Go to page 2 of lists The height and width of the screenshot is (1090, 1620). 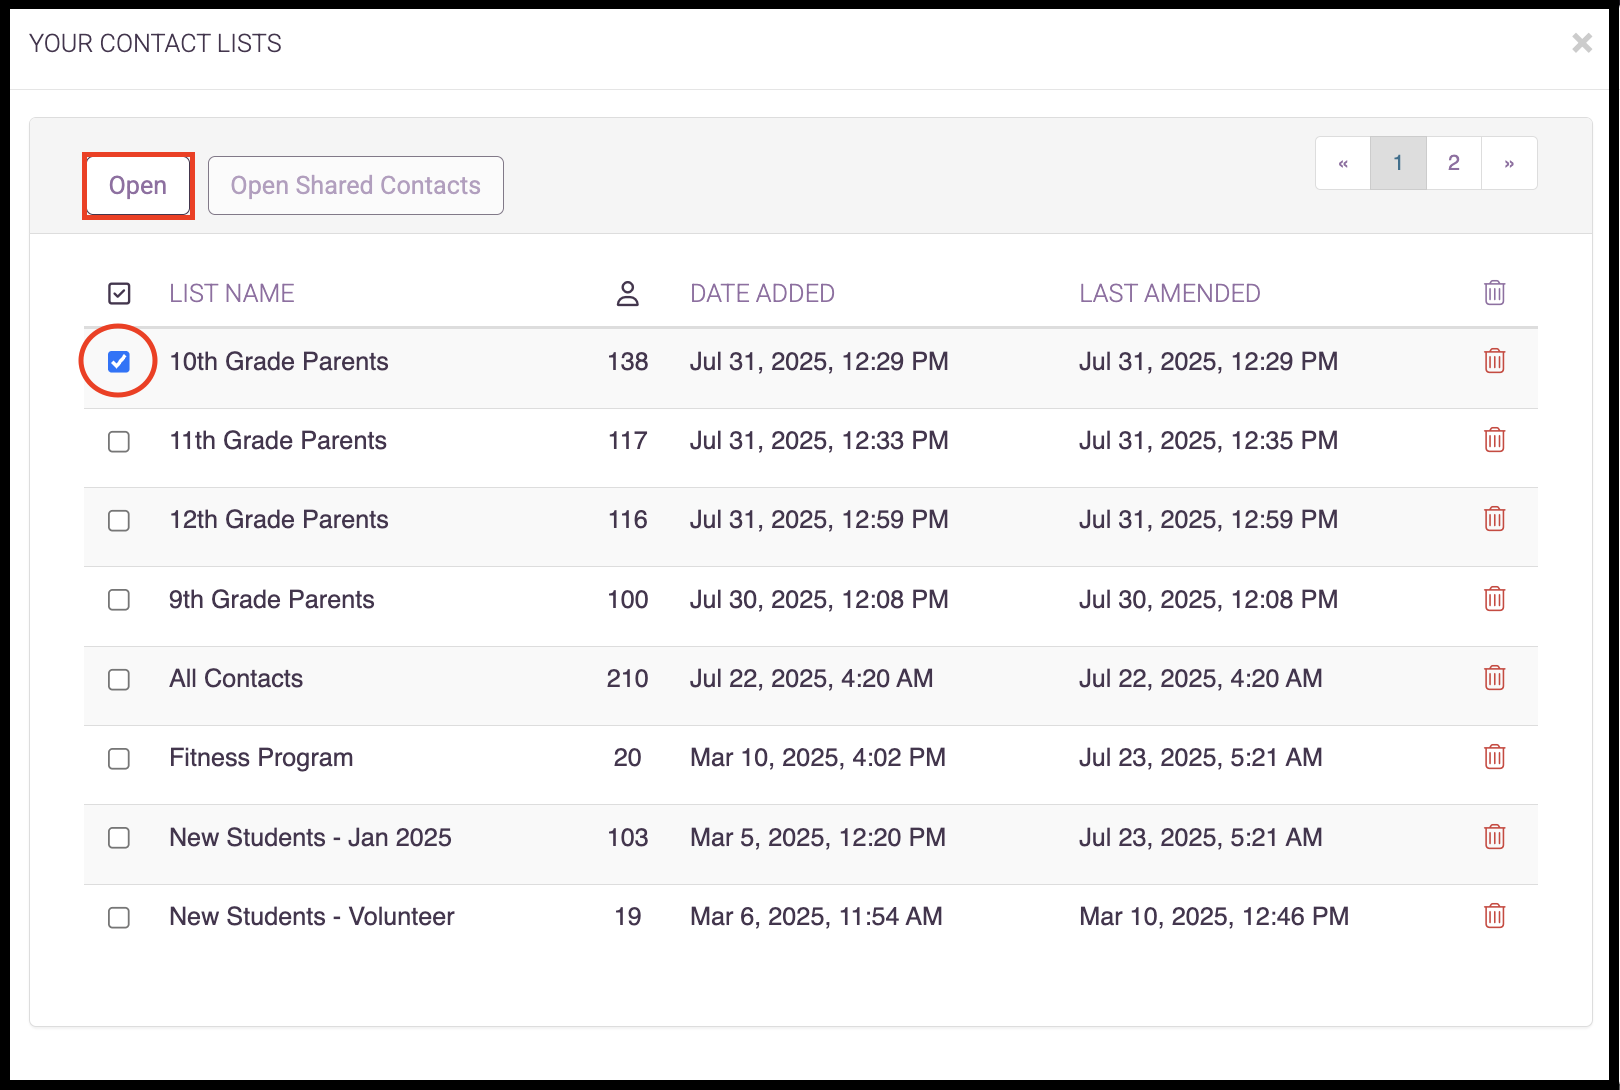1454,163
